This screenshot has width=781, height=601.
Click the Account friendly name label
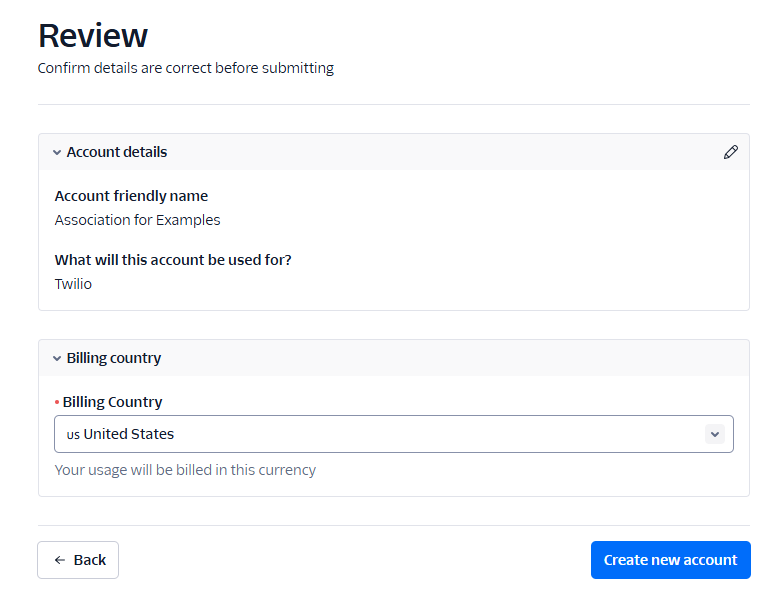[131, 196]
